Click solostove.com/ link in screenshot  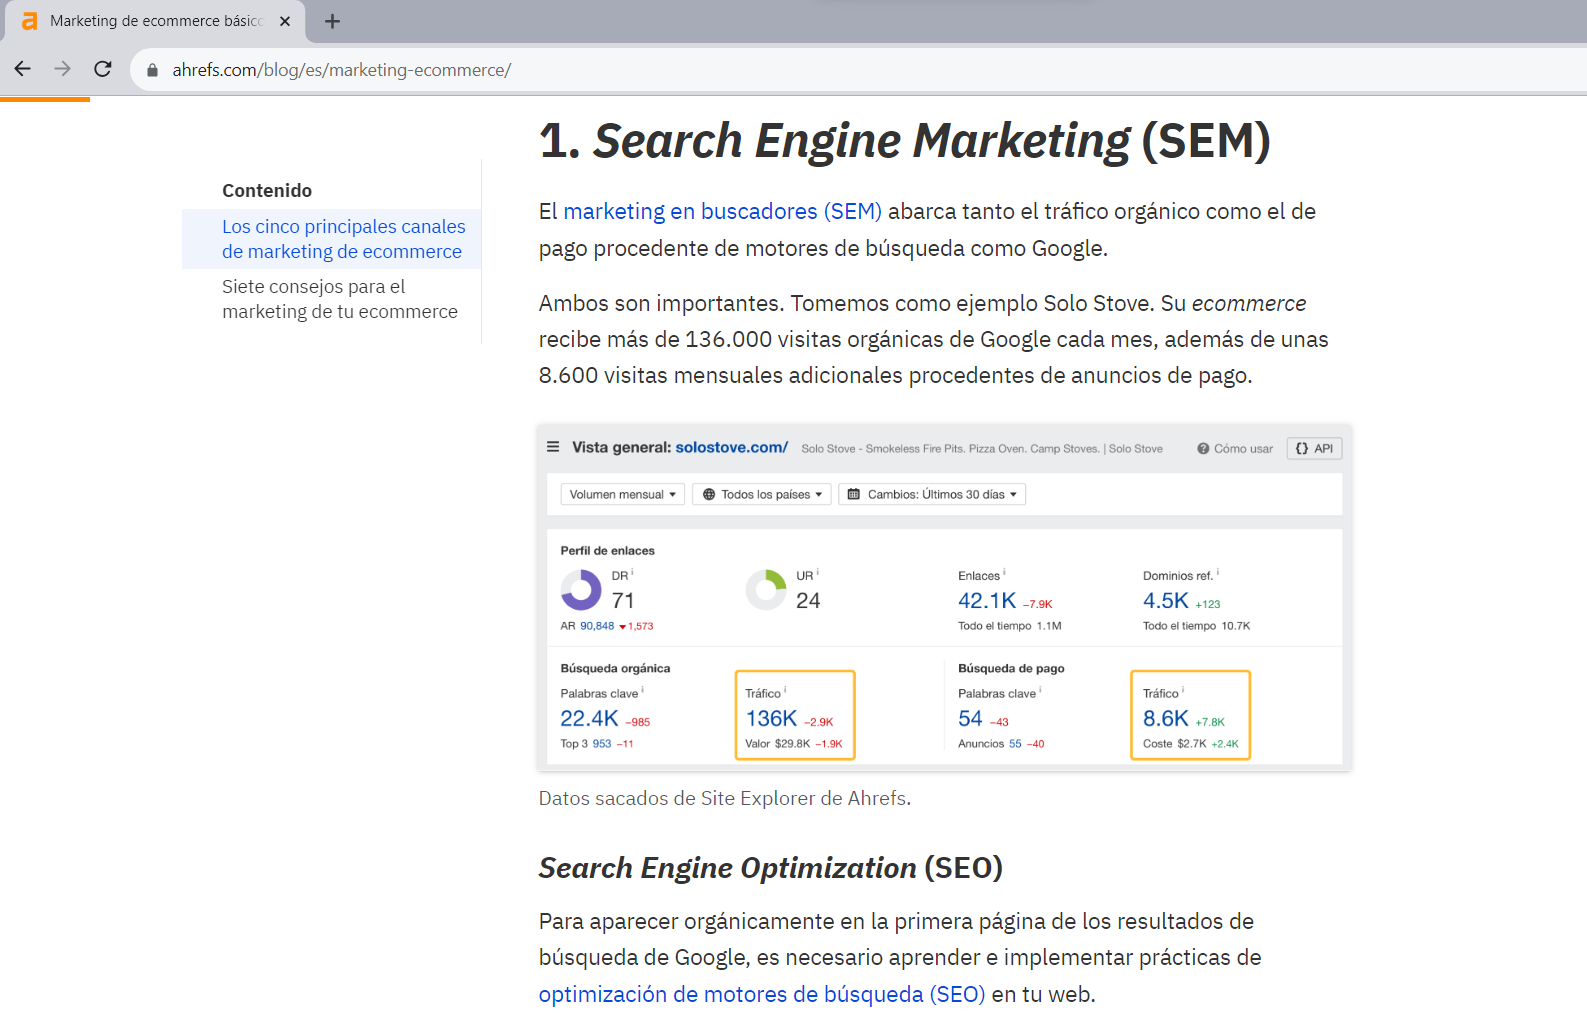click(731, 447)
